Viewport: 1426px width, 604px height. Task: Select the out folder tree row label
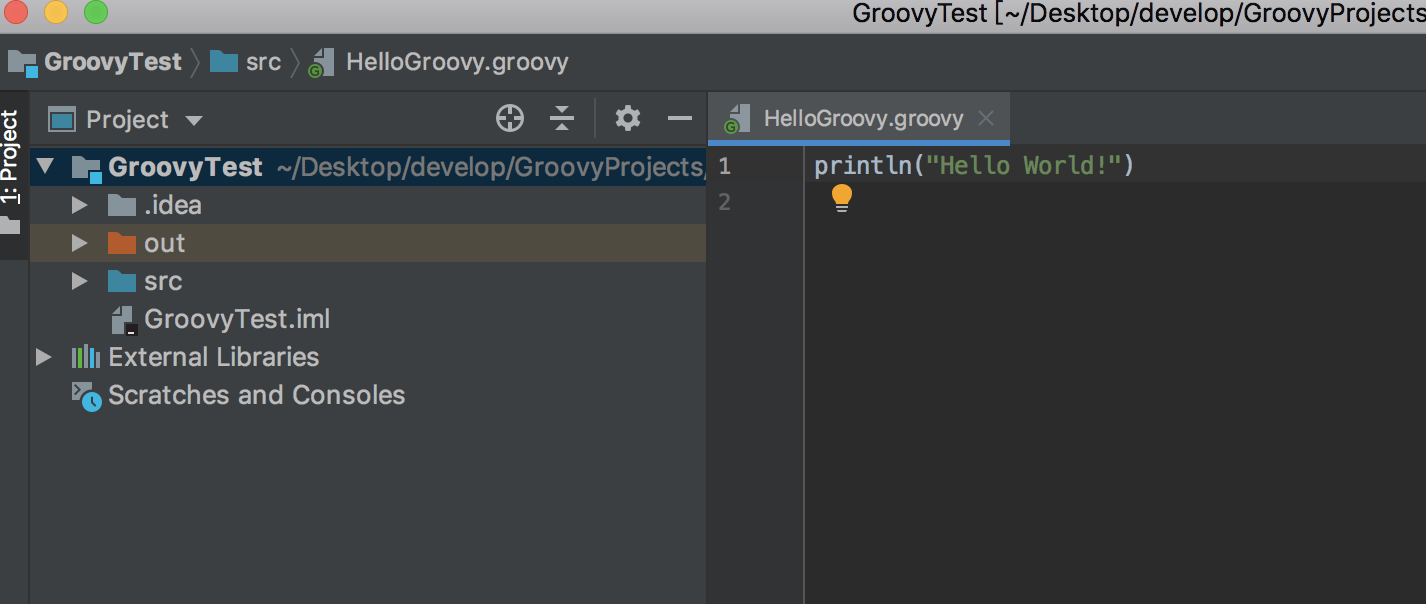click(165, 243)
